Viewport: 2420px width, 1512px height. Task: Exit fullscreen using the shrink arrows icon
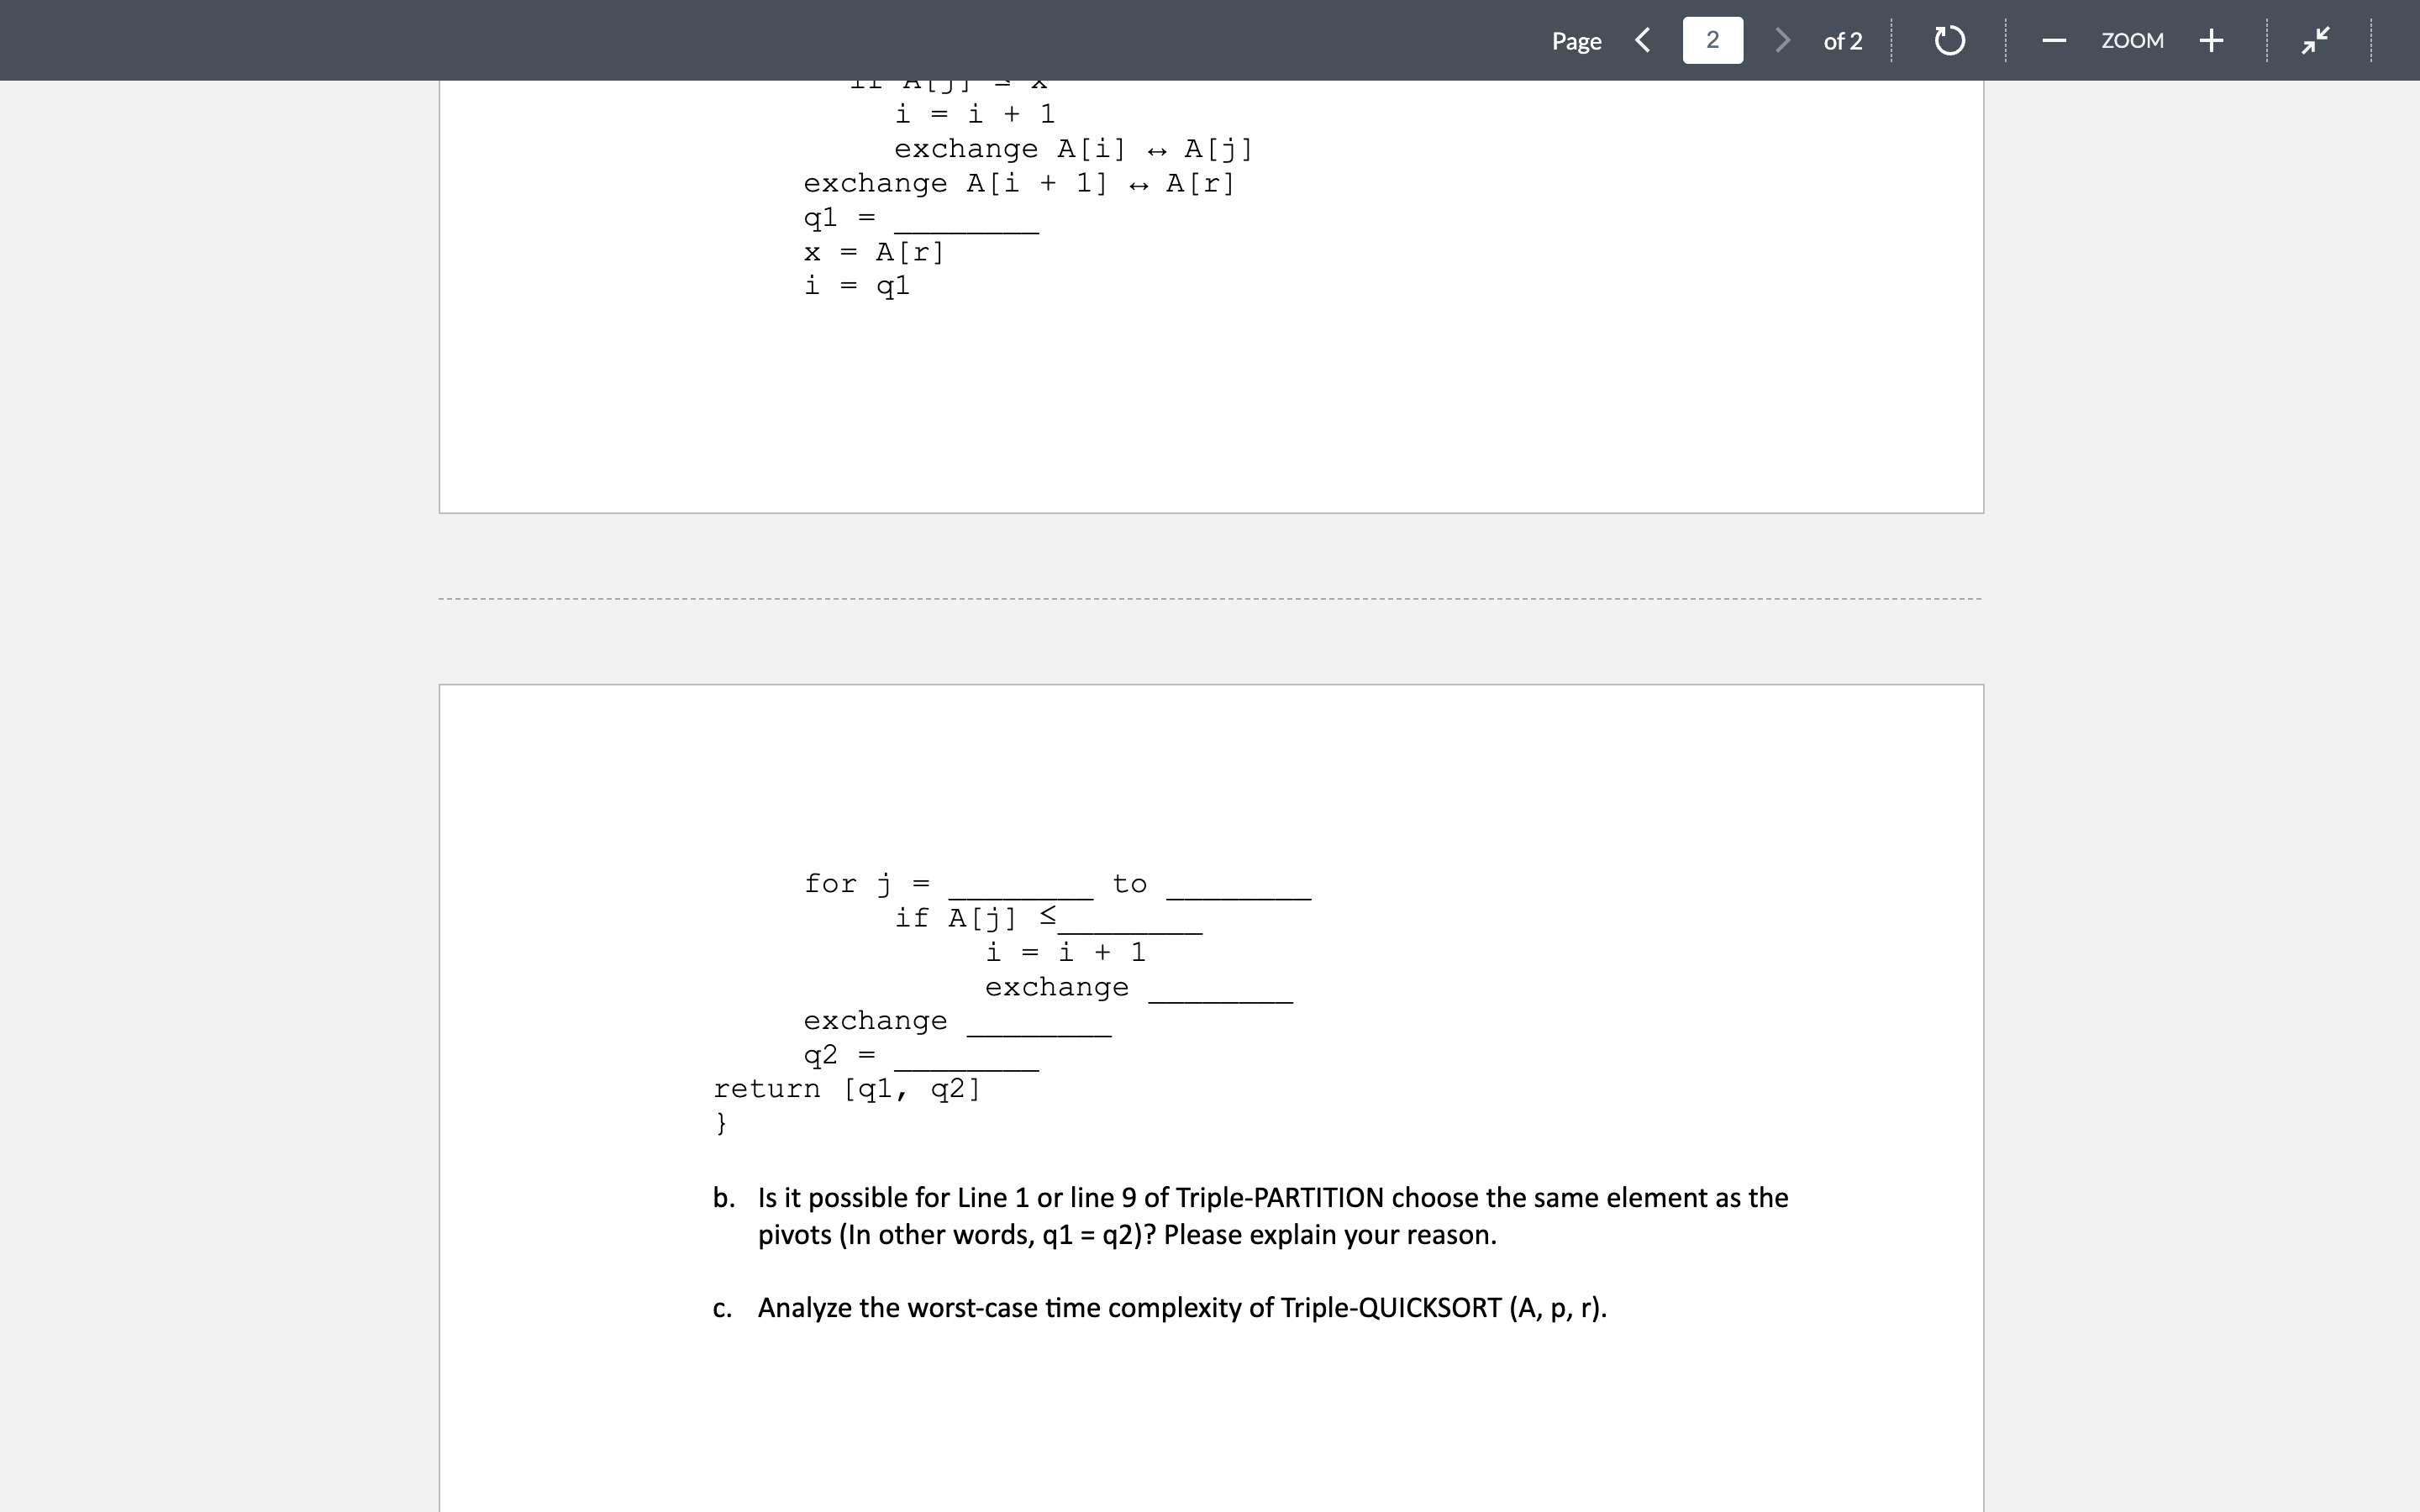pyautogui.click(x=2314, y=40)
